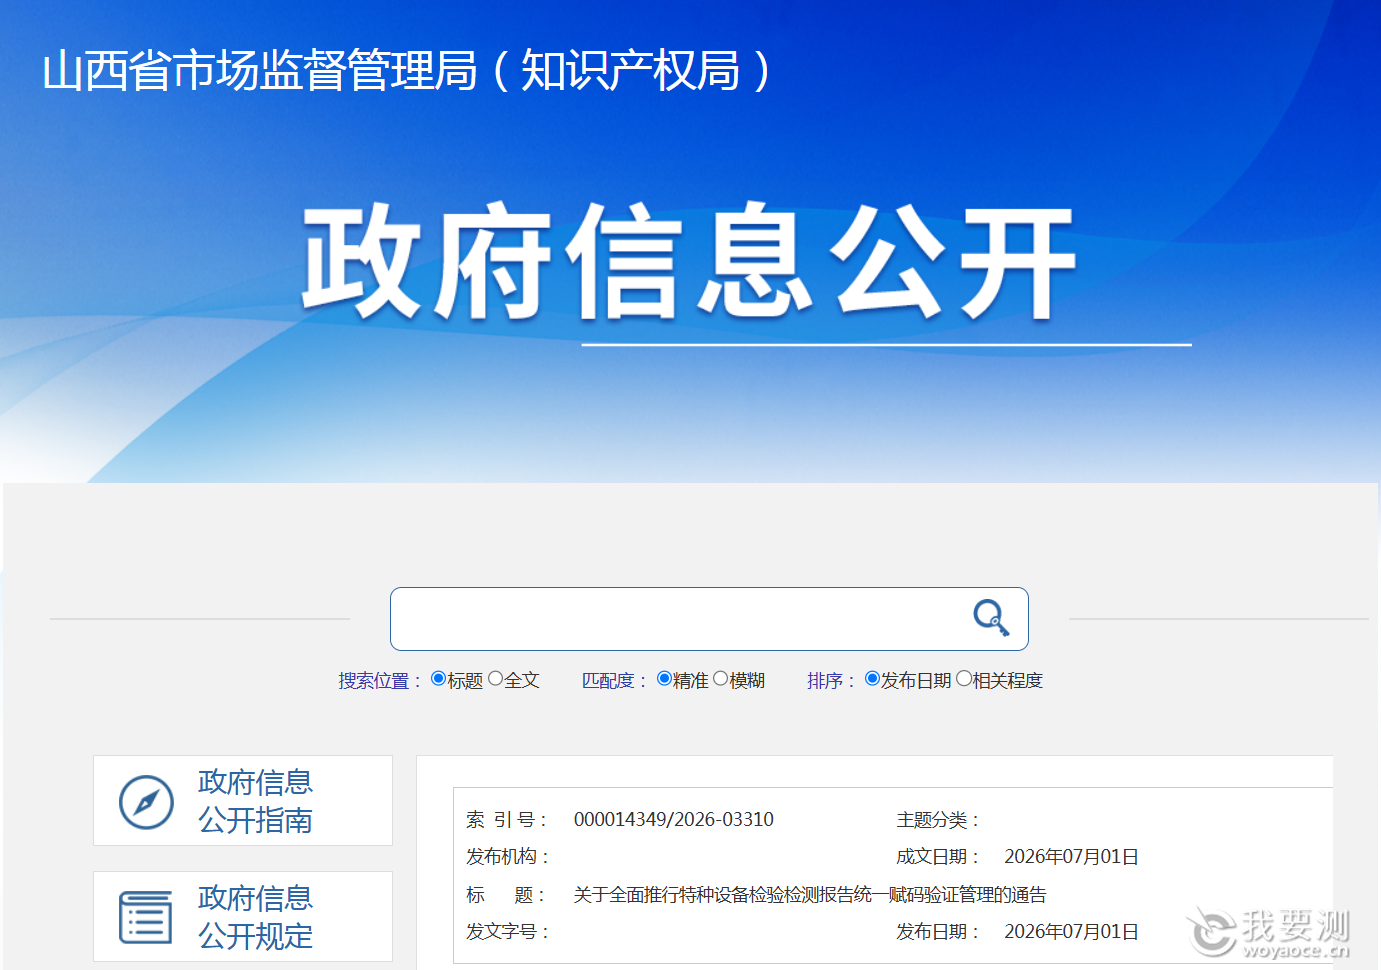Click the 发布日期 value 2026年07月01日
The height and width of the screenshot is (970, 1381).
[x=1071, y=932]
